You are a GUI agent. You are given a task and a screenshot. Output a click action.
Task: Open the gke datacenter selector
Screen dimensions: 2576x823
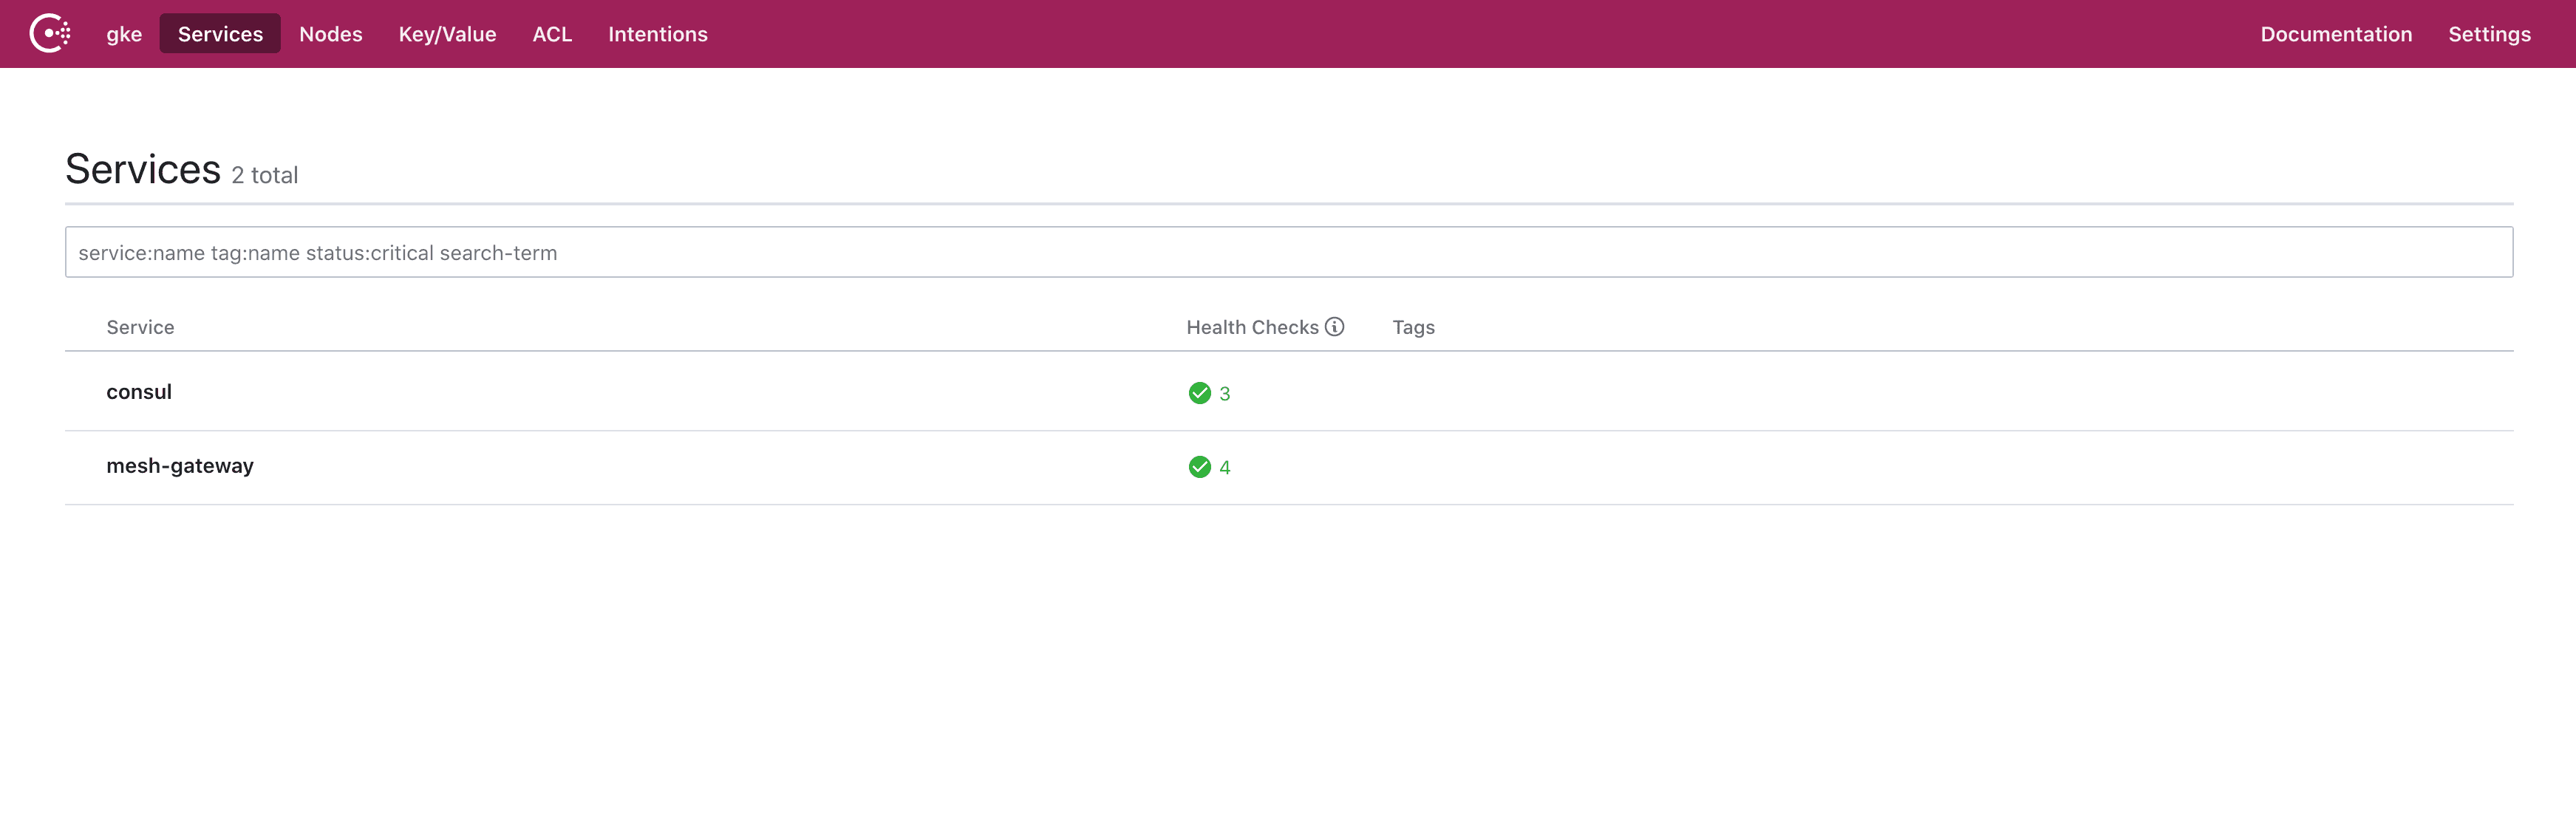click(124, 34)
